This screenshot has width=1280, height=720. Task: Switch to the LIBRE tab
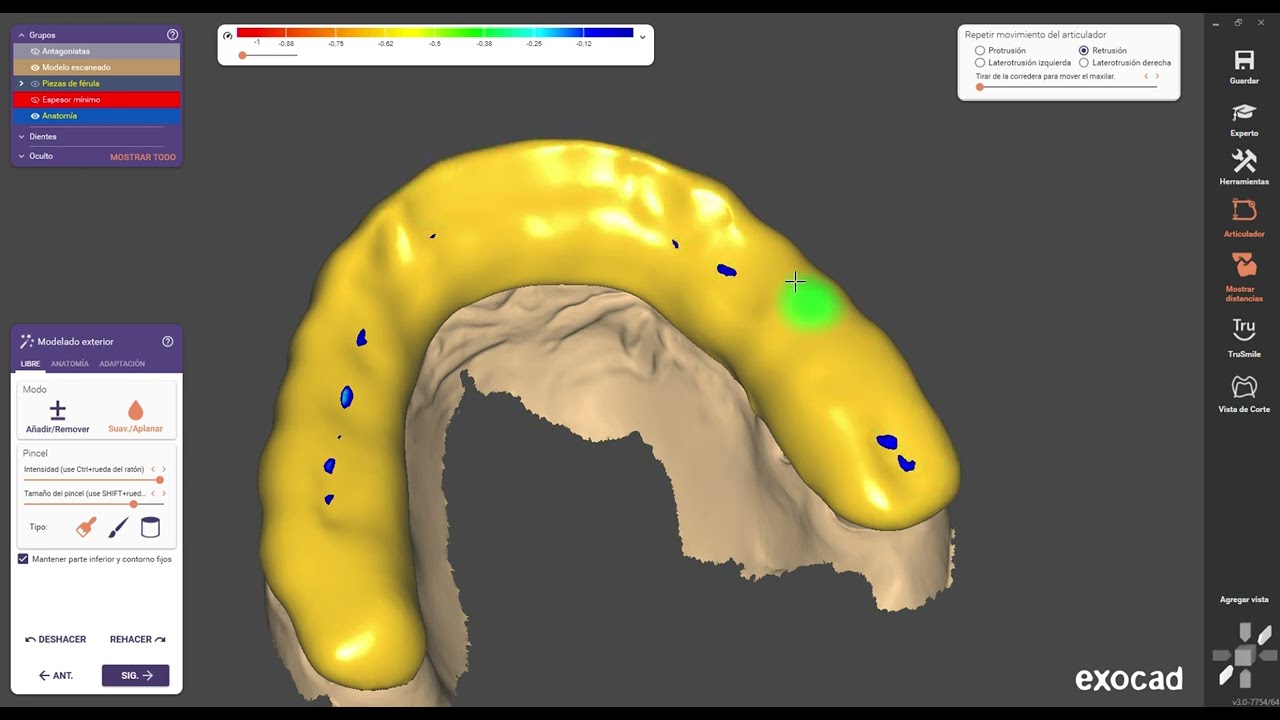(30, 364)
